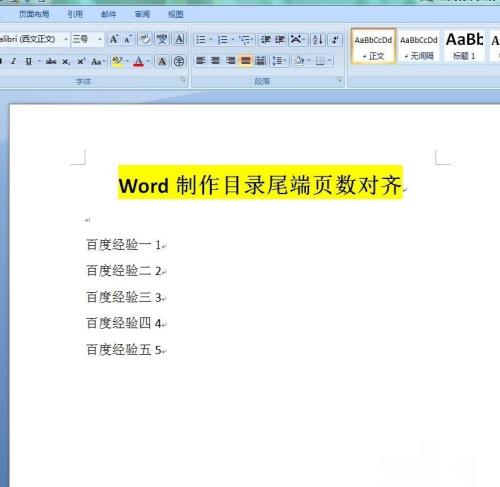Click the Enclose Characters icon

click(x=179, y=61)
